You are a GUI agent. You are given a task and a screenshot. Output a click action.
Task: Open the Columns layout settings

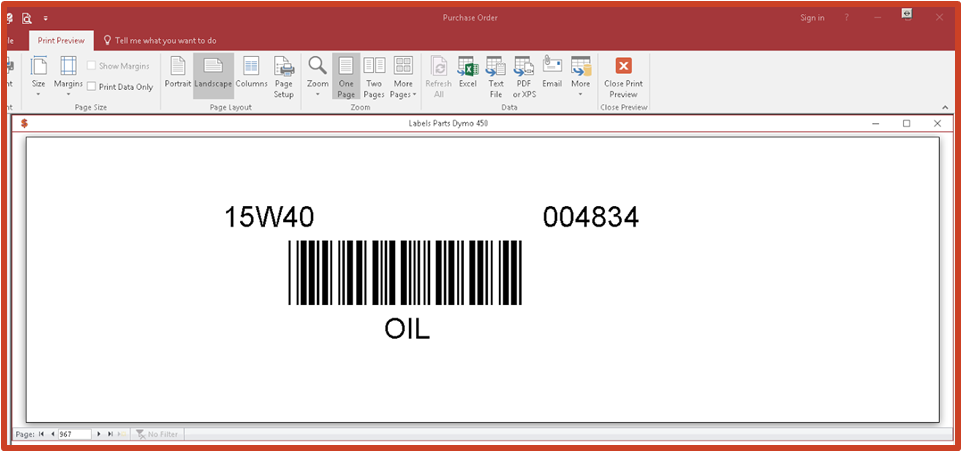252,72
